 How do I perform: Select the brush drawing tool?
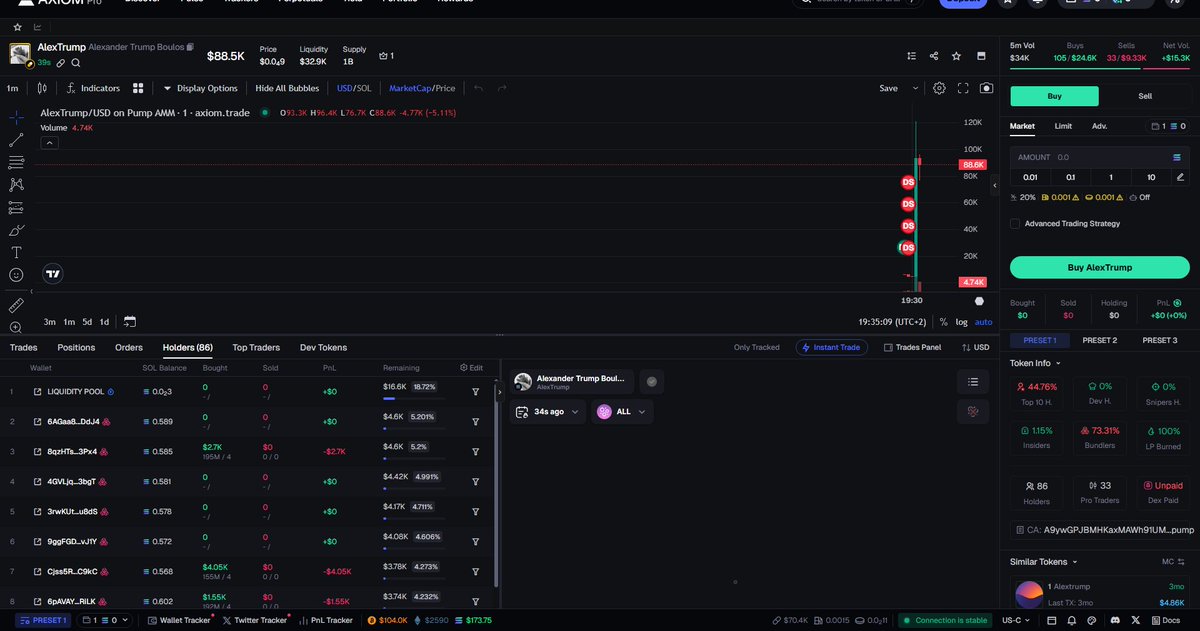point(16,230)
